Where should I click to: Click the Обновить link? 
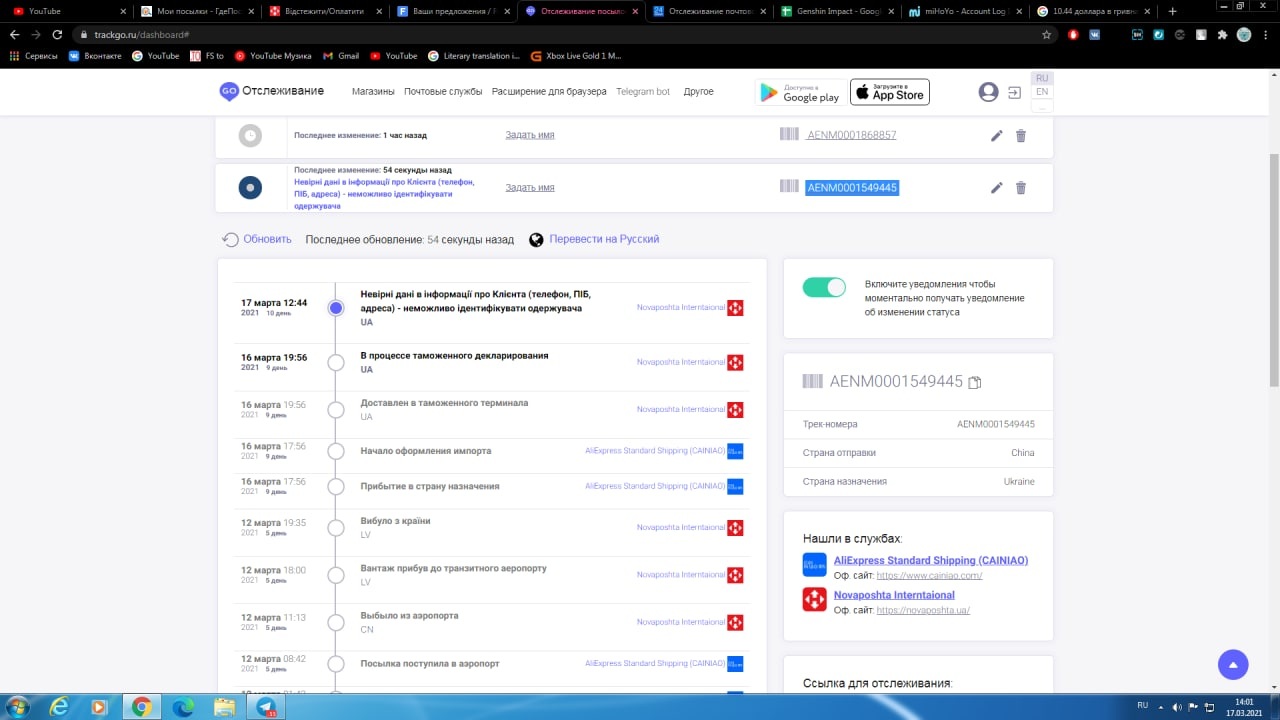(267, 239)
